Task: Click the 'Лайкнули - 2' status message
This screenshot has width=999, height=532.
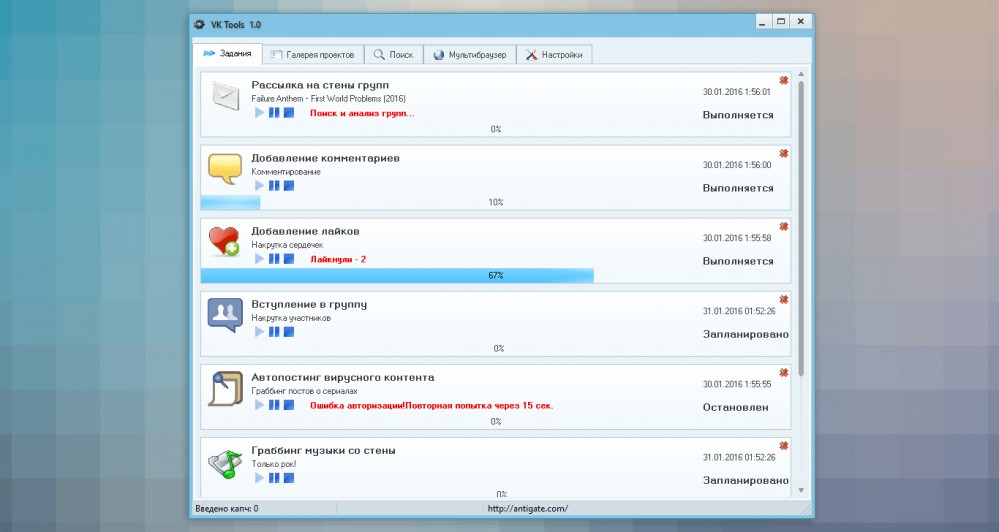Action: pyautogui.click(x=338, y=259)
